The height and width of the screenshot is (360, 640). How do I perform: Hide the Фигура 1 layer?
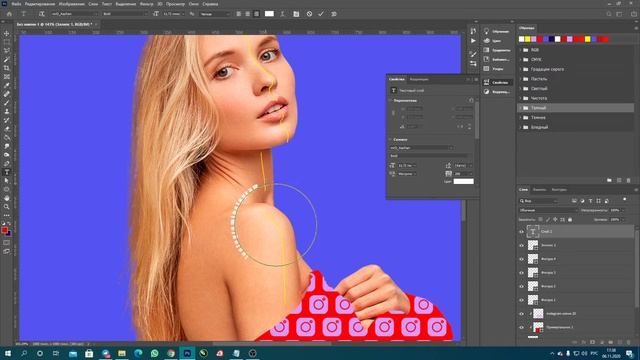[521, 300]
